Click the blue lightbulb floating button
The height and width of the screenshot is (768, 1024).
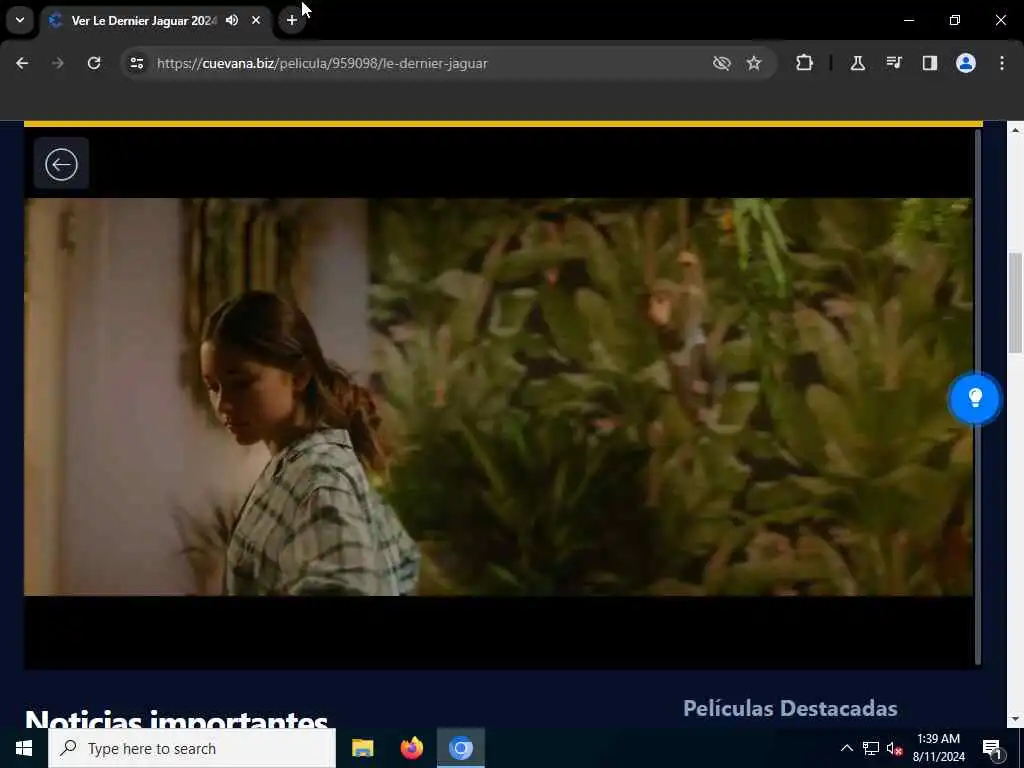pyautogui.click(x=974, y=398)
